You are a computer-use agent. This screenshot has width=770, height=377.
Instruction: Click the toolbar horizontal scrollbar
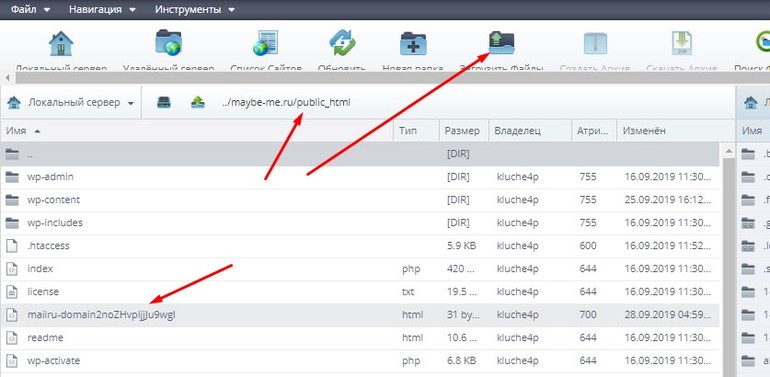pos(393,78)
